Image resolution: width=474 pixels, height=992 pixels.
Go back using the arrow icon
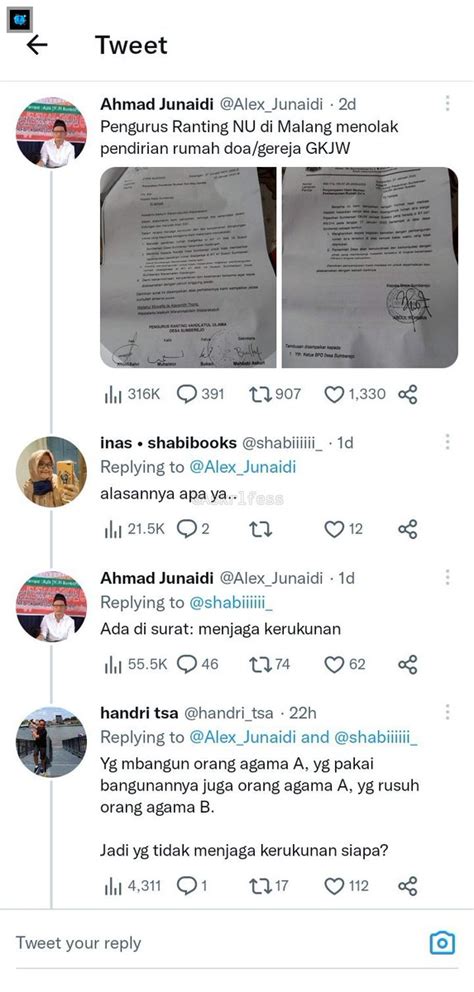(x=37, y=45)
